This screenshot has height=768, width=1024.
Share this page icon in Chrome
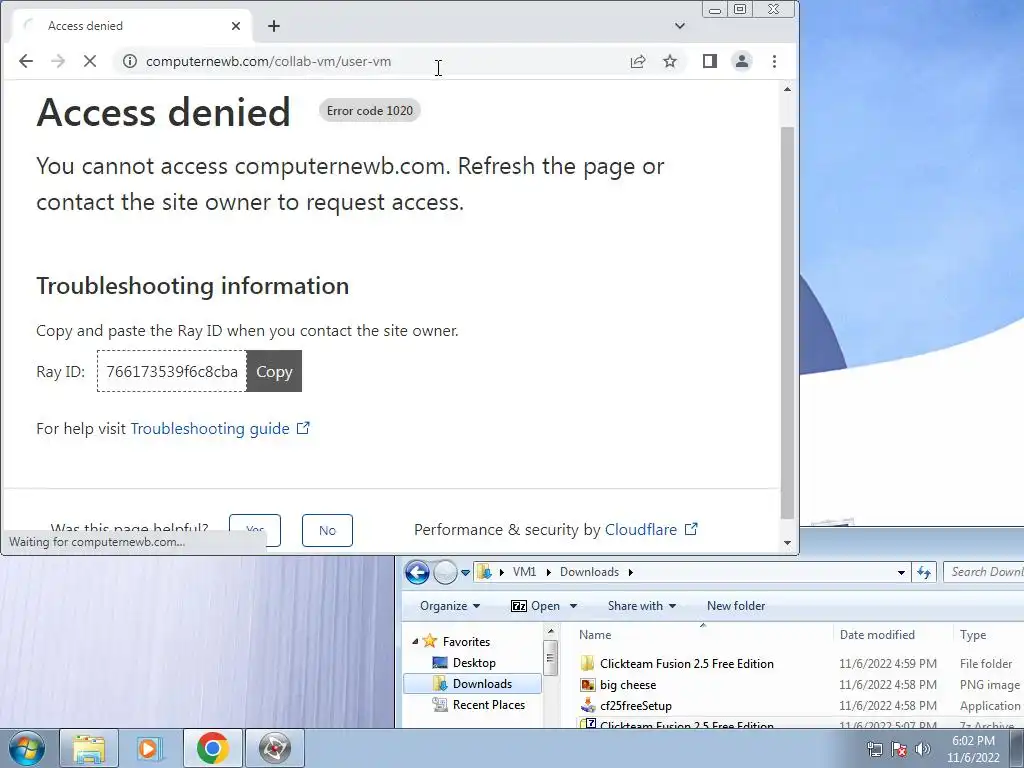pyautogui.click(x=637, y=61)
